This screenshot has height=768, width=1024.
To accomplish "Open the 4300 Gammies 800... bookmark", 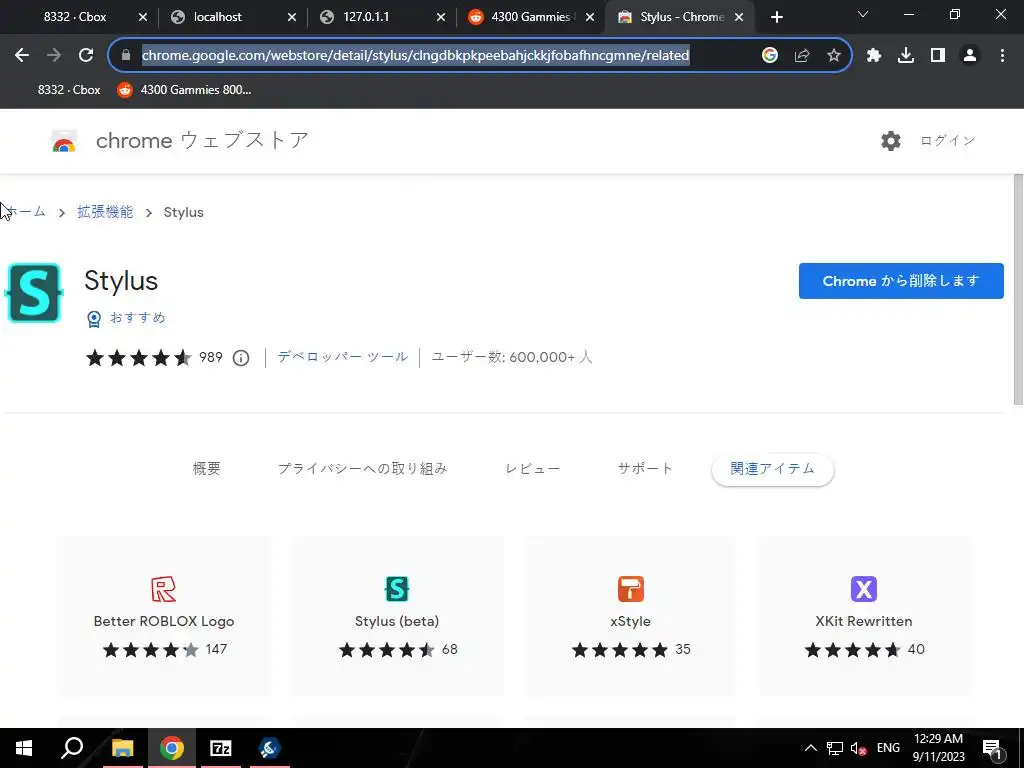I will click(x=184, y=90).
